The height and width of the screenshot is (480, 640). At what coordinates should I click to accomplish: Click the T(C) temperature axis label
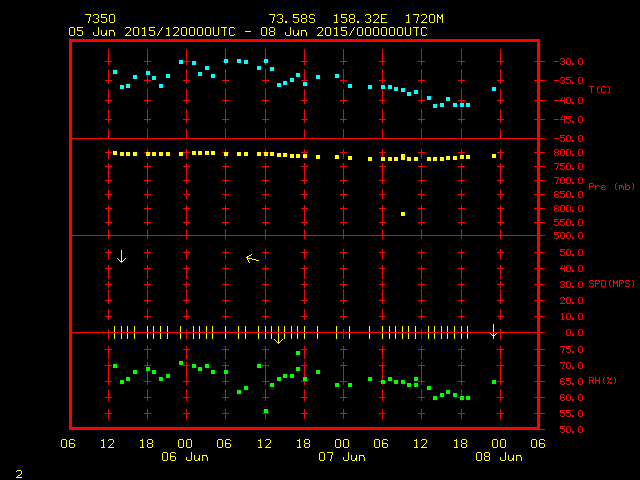click(599, 90)
